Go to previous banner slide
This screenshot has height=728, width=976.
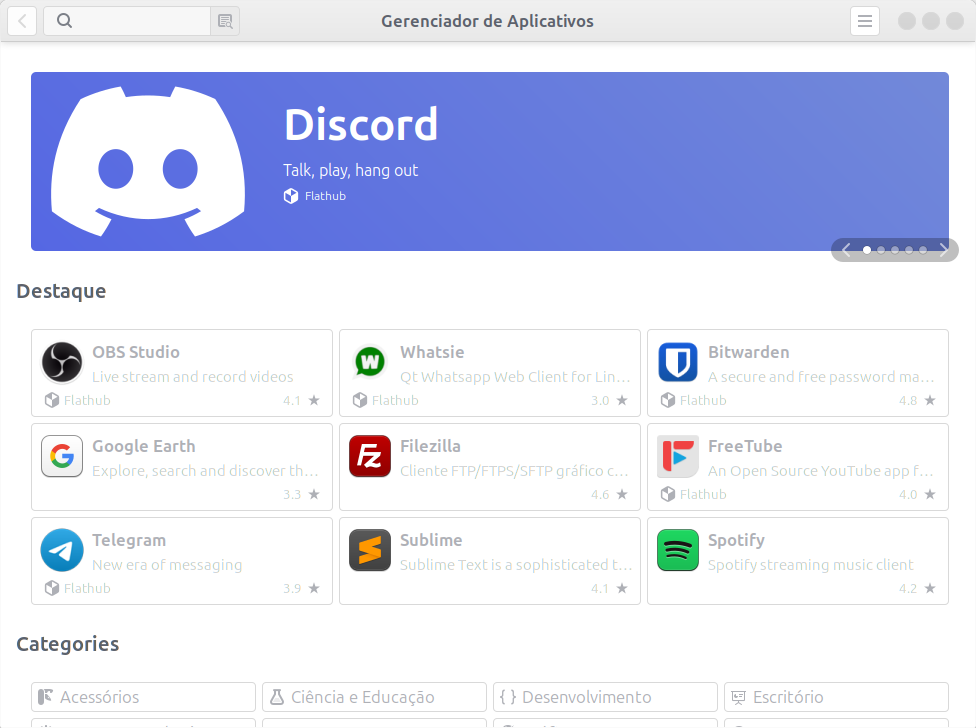pos(846,250)
